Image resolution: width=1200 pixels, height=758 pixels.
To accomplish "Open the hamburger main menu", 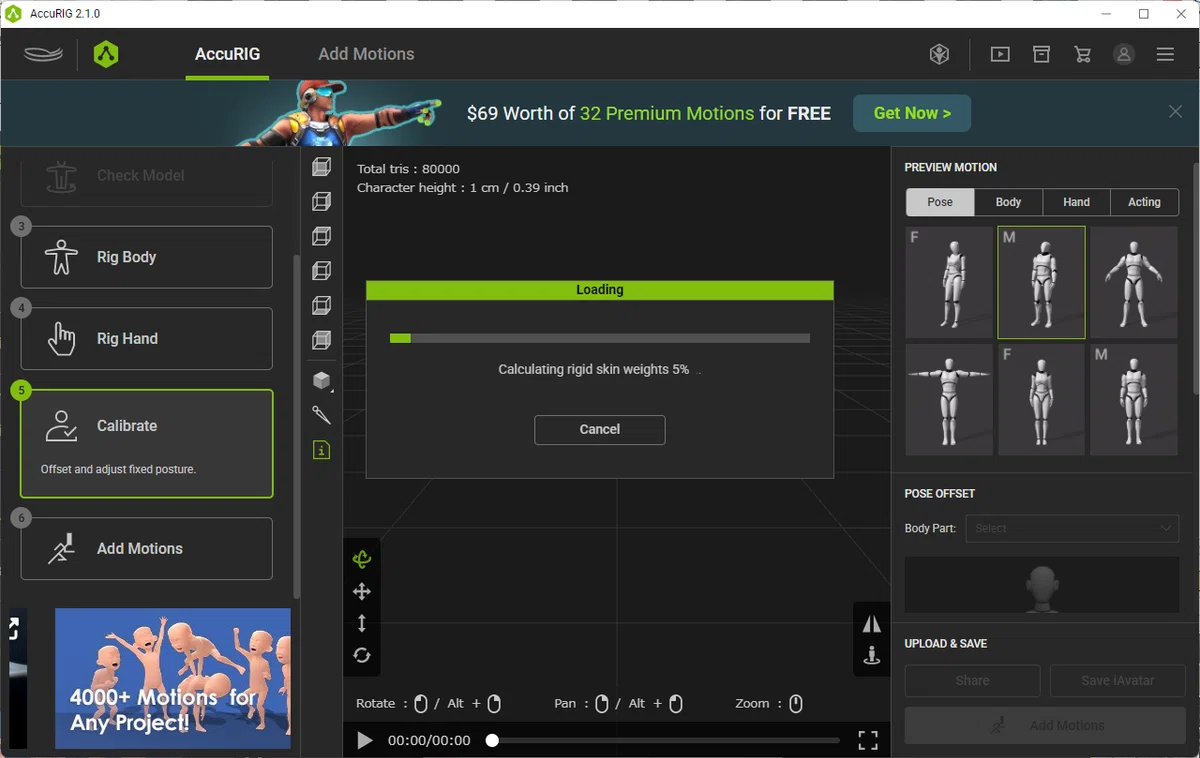I will (1165, 55).
